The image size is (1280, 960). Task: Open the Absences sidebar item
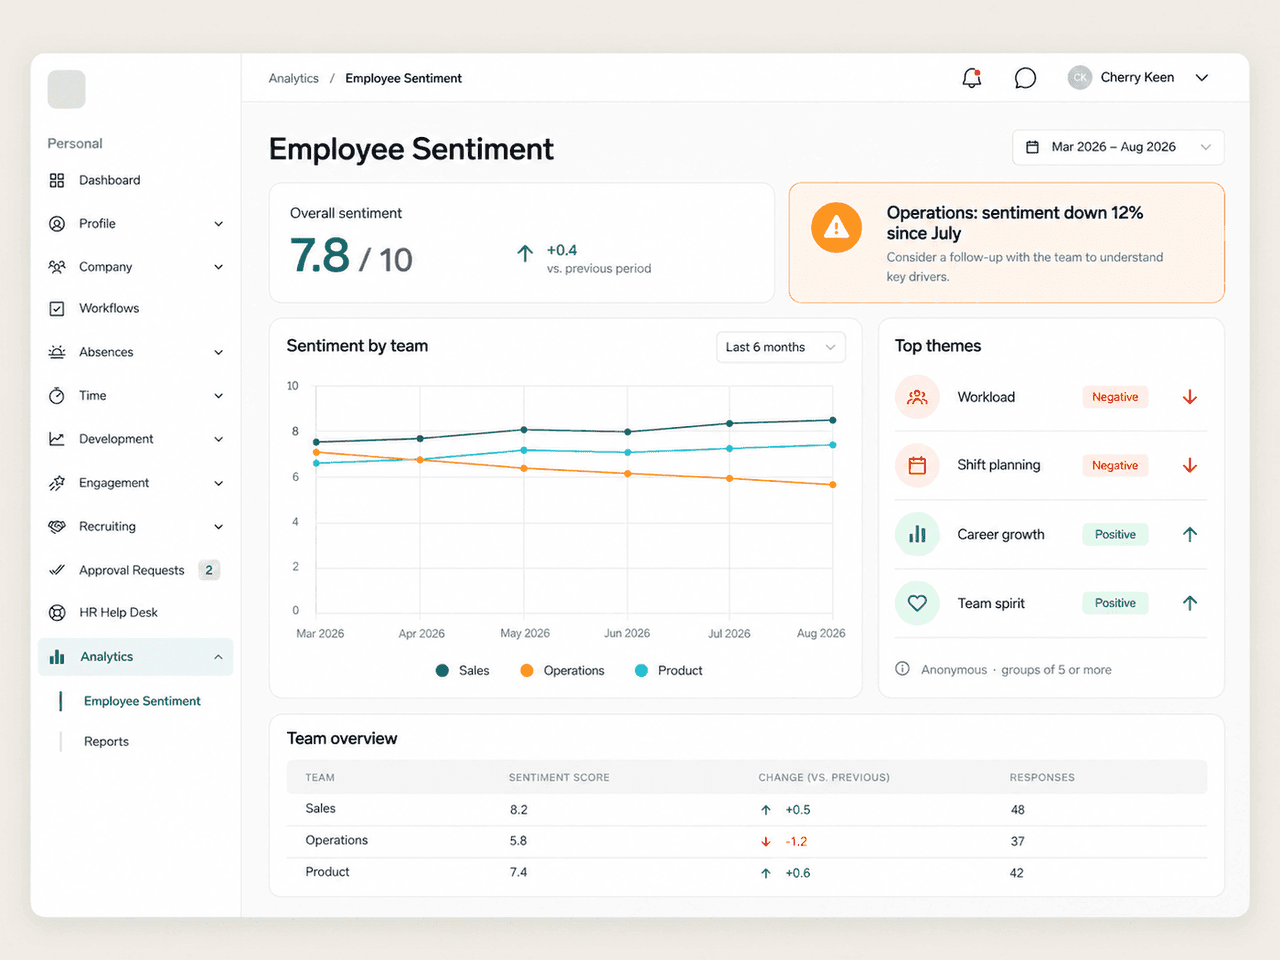(x=136, y=352)
